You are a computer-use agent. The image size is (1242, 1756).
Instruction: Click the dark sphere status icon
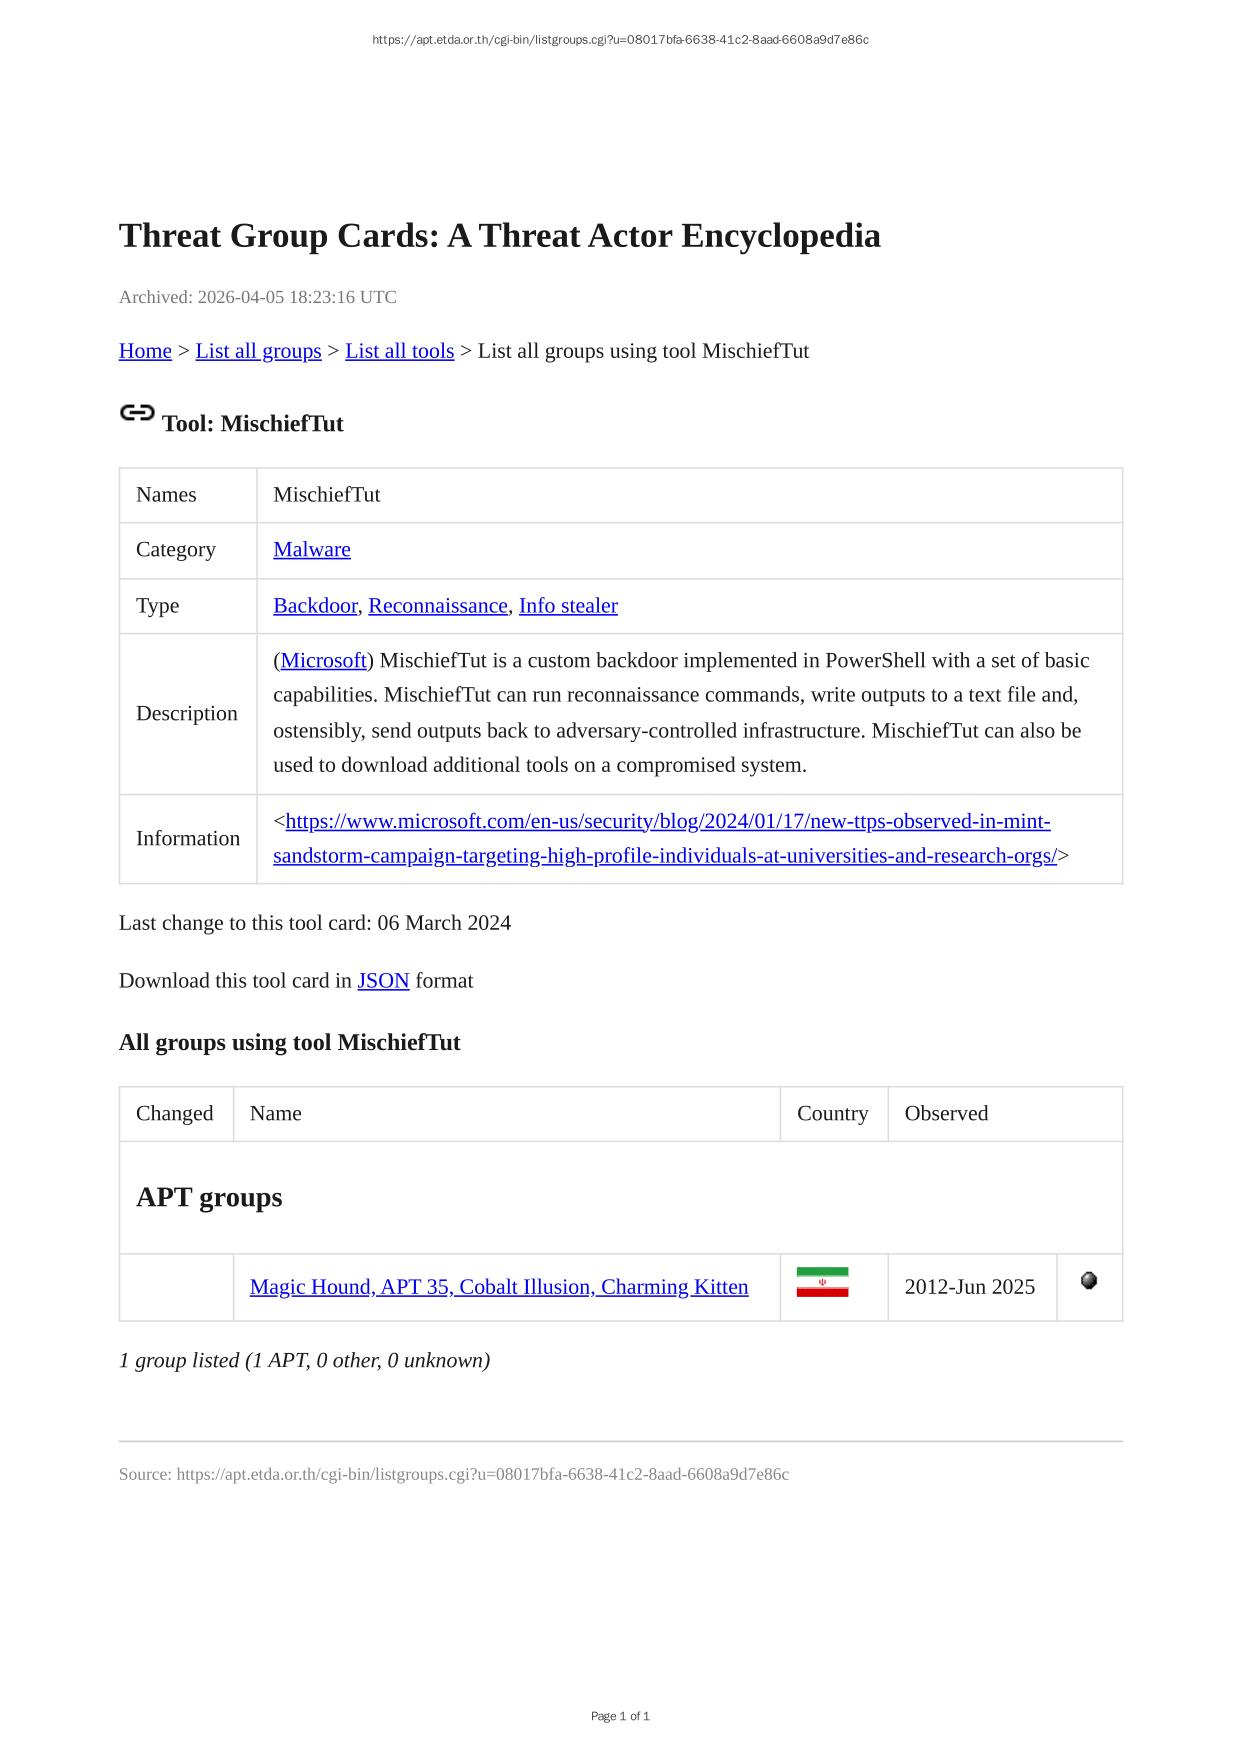pos(1089,1280)
